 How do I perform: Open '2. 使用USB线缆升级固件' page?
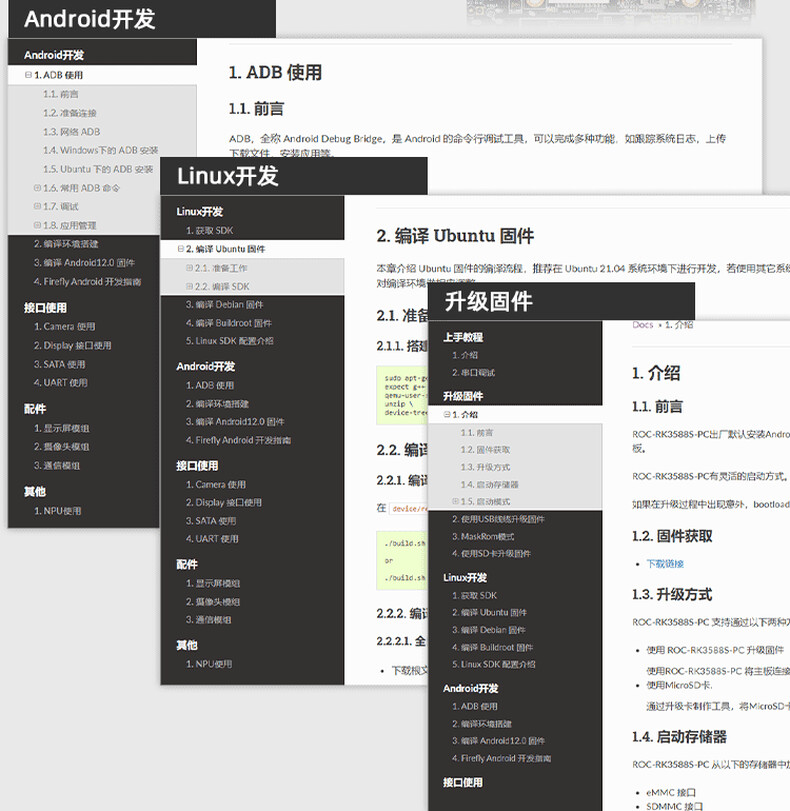click(x=497, y=520)
